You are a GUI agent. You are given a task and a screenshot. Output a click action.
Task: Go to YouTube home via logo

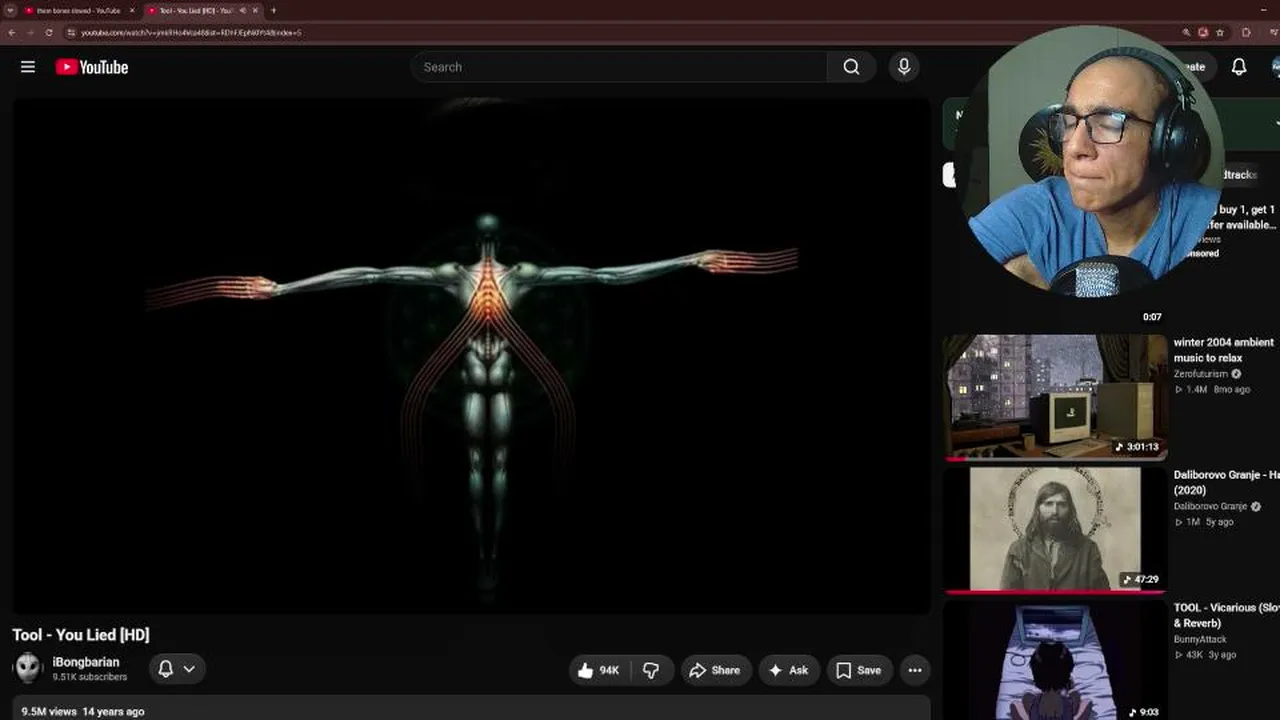tap(92, 67)
